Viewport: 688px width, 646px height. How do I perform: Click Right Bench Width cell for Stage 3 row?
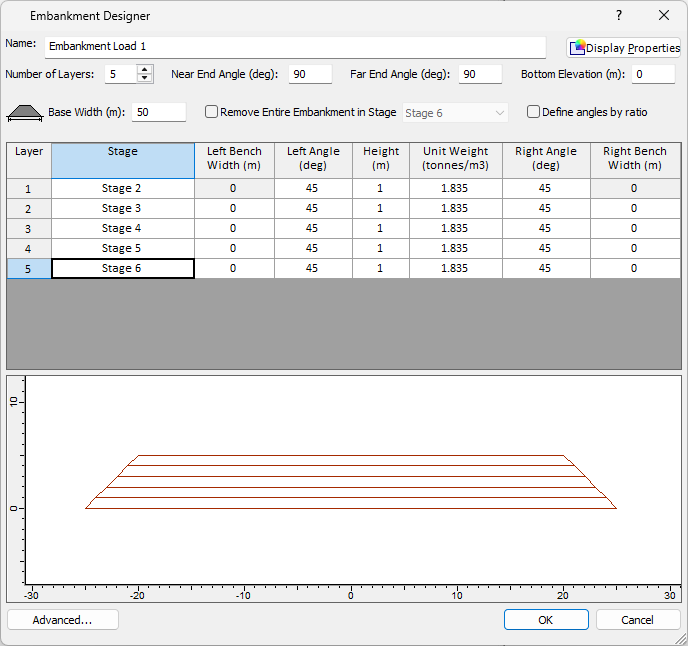coord(635,208)
